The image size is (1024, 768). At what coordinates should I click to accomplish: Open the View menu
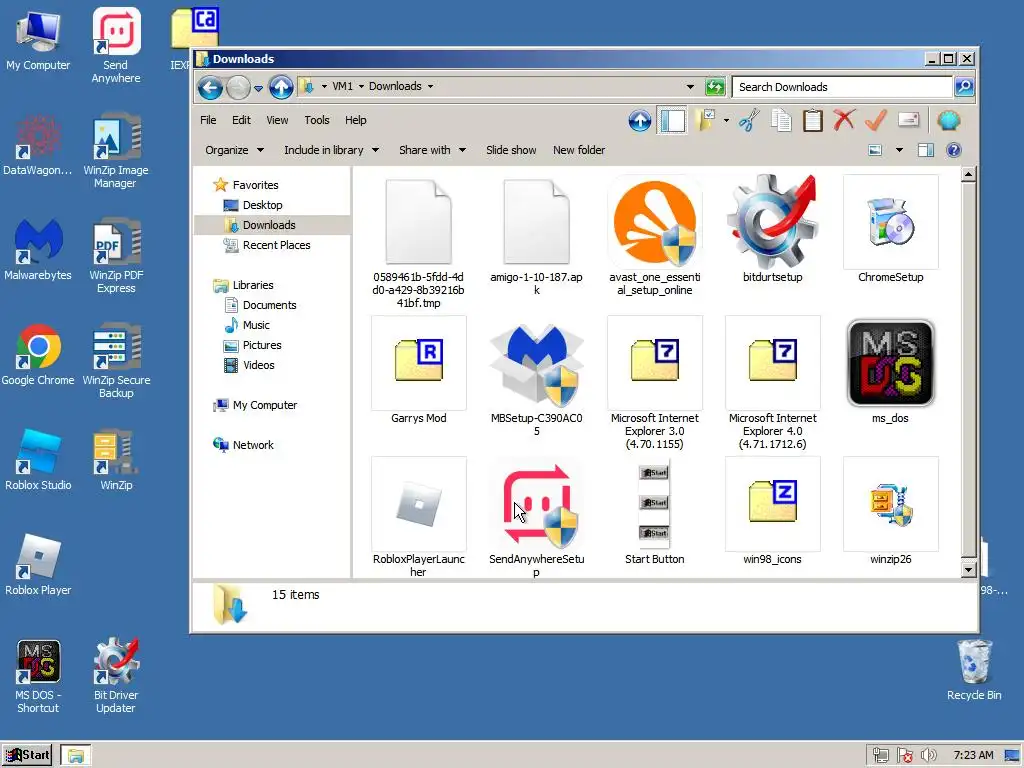(277, 120)
